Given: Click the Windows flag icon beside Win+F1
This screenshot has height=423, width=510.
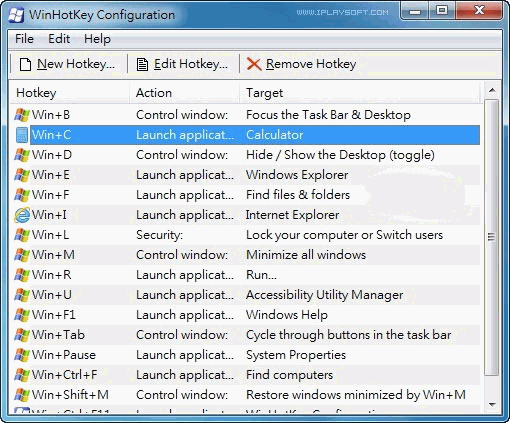Looking at the screenshot, I should pos(22,315).
